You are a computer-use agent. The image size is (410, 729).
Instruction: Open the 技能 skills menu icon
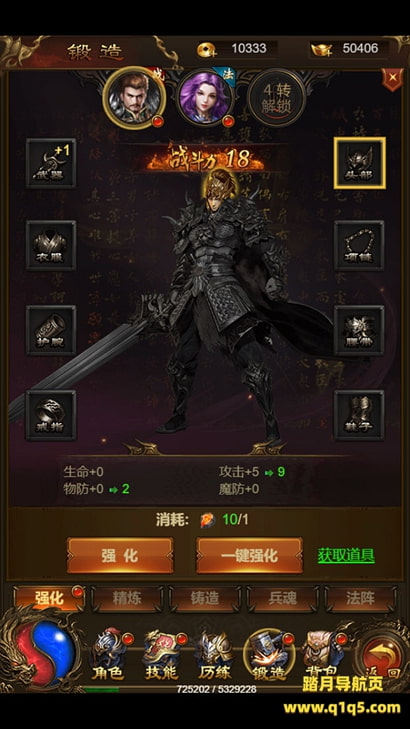coord(161,655)
